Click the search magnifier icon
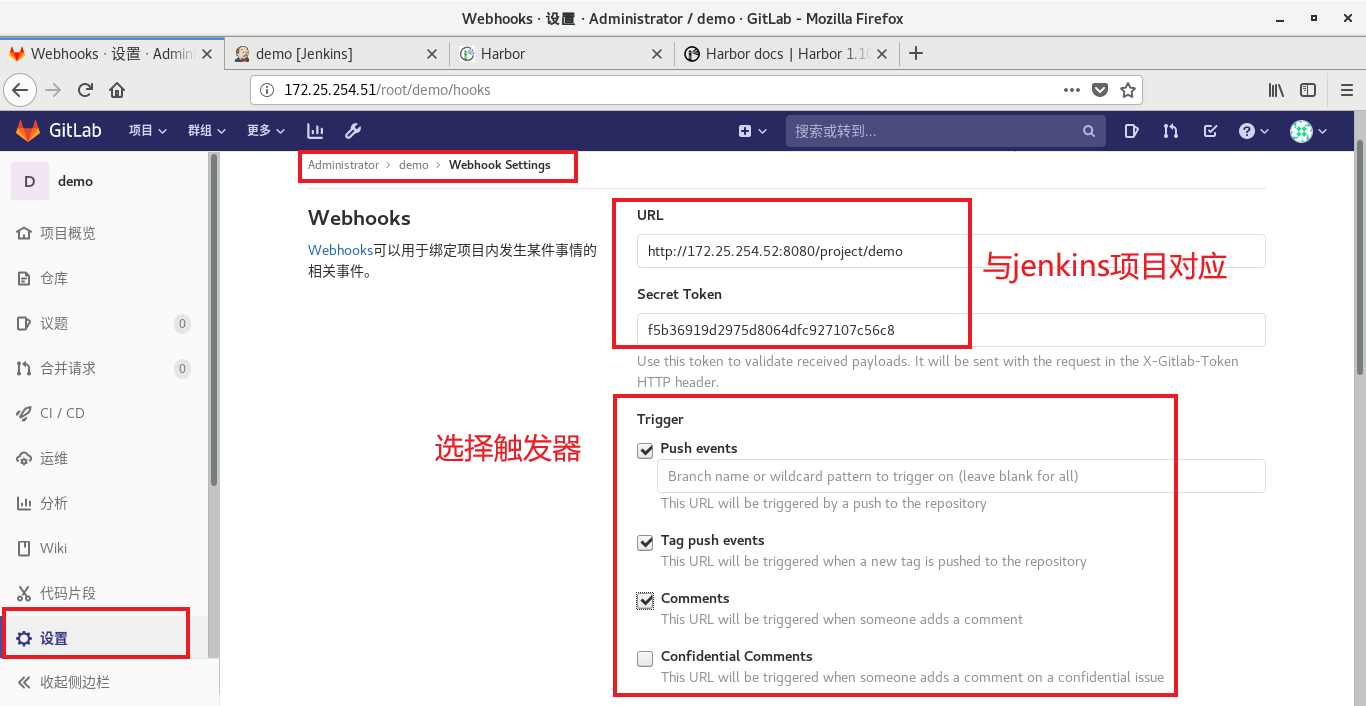This screenshot has width=1366, height=706. (x=1088, y=131)
